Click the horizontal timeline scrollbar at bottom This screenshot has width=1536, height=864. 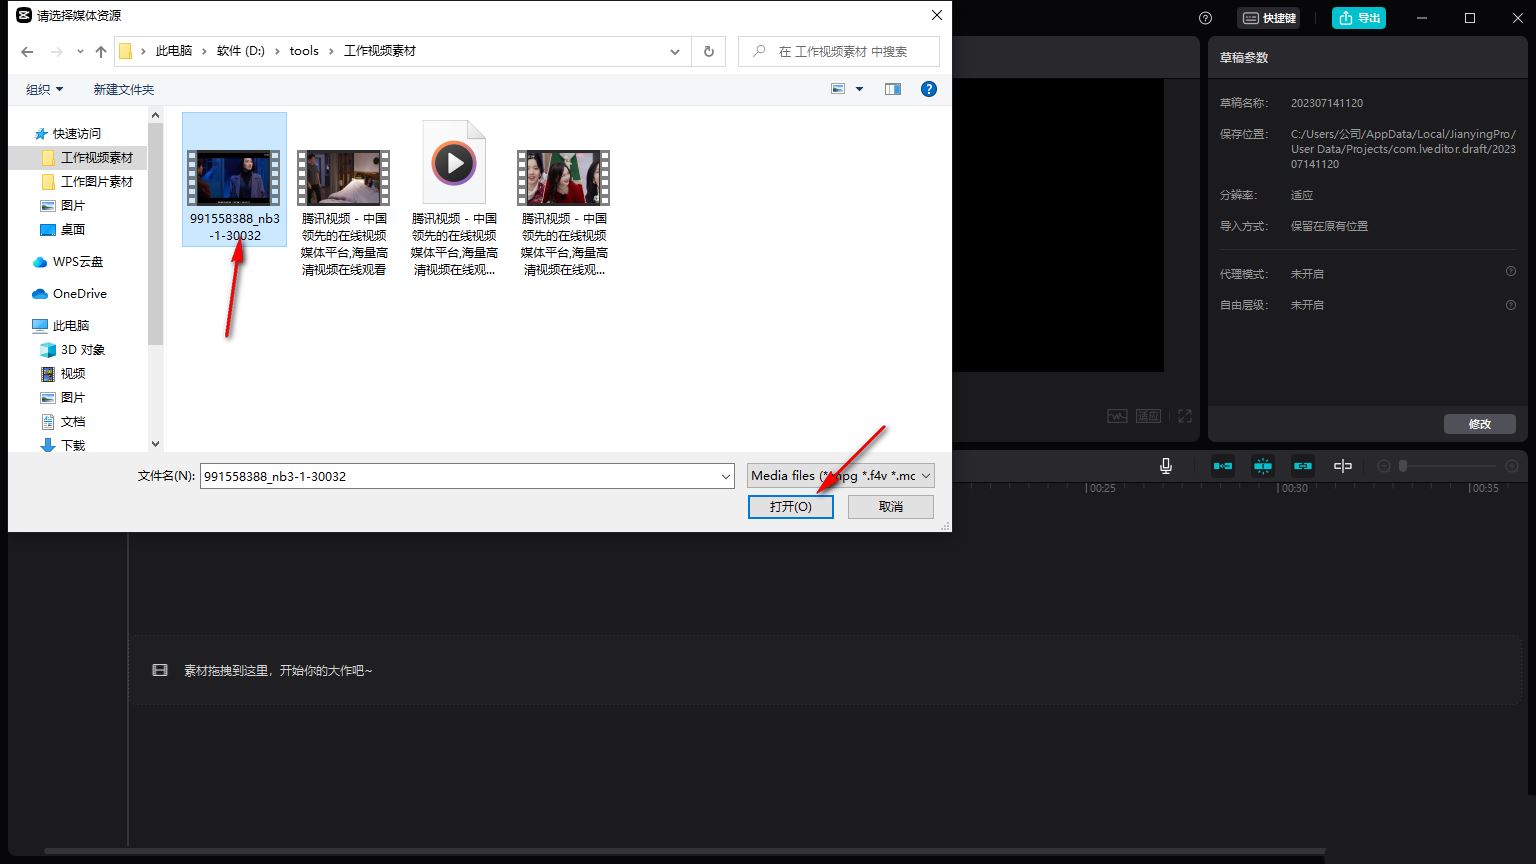pyautogui.click(x=686, y=852)
